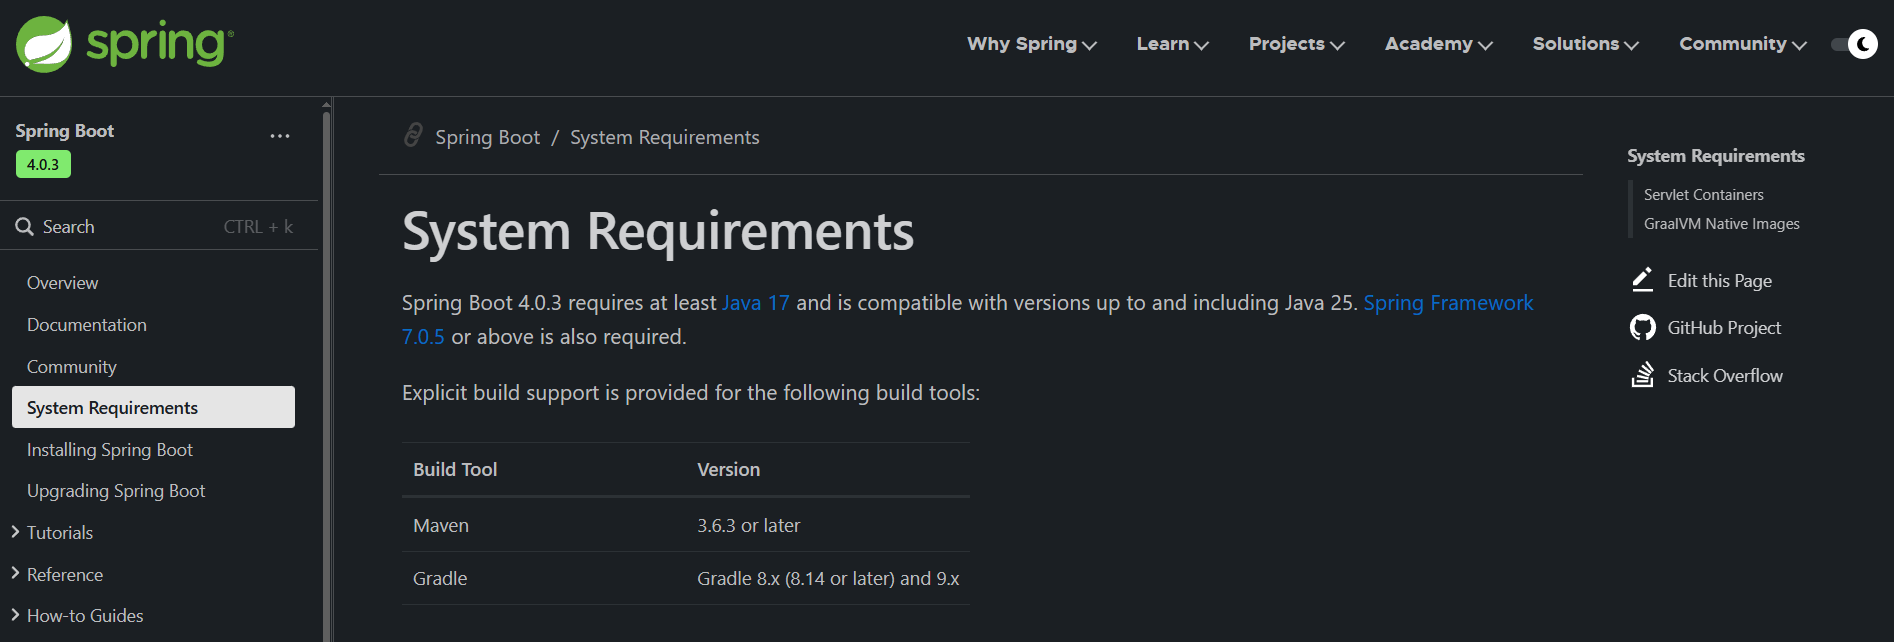Click the Search field in sidebar
Viewport: 1894px width, 642px height.
click(159, 227)
